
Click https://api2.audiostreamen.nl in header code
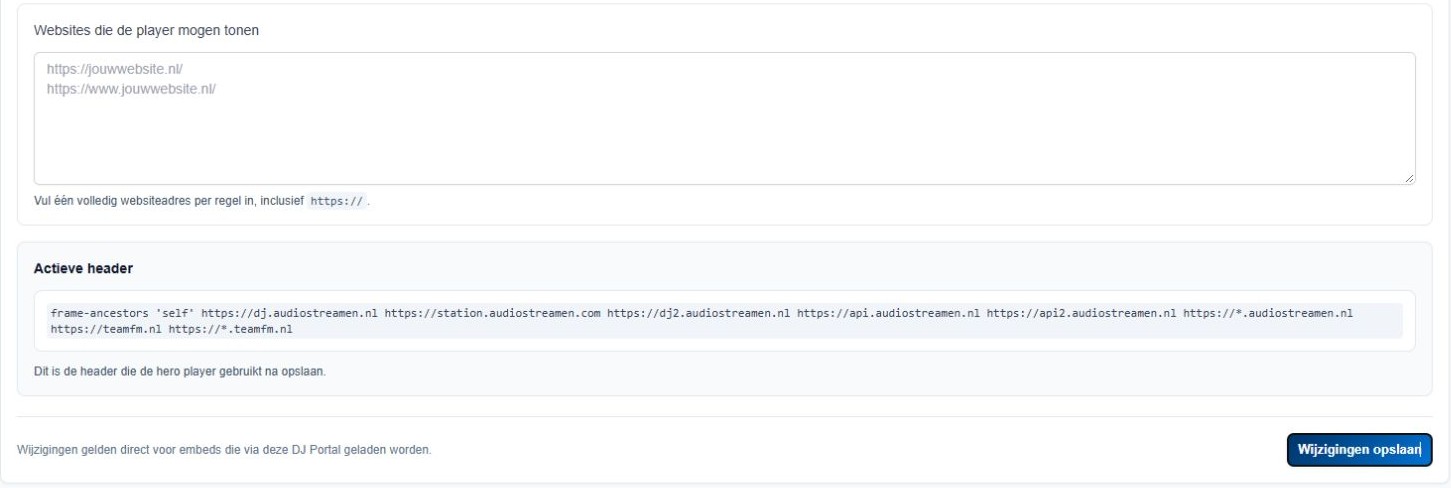(1082, 313)
